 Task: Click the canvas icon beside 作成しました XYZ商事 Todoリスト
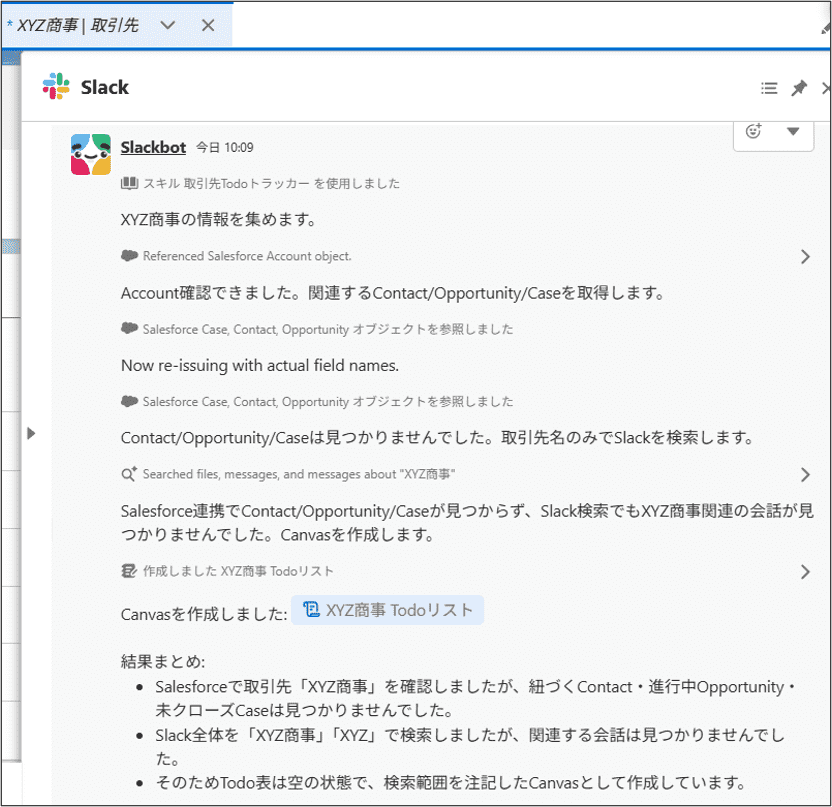click(x=129, y=571)
